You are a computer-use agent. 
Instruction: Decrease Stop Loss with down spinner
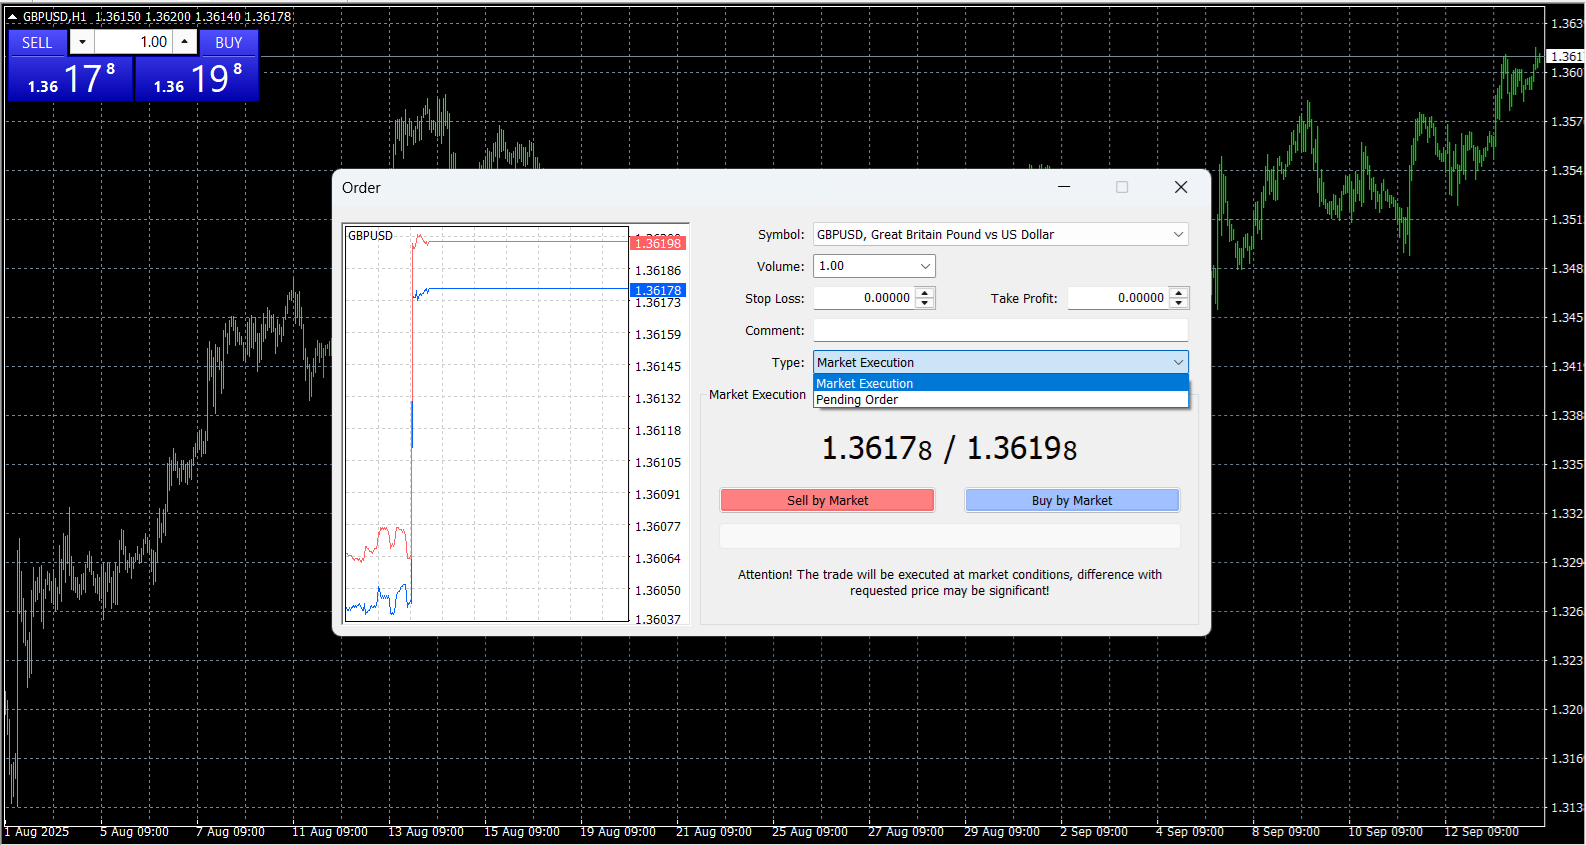[925, 303]
